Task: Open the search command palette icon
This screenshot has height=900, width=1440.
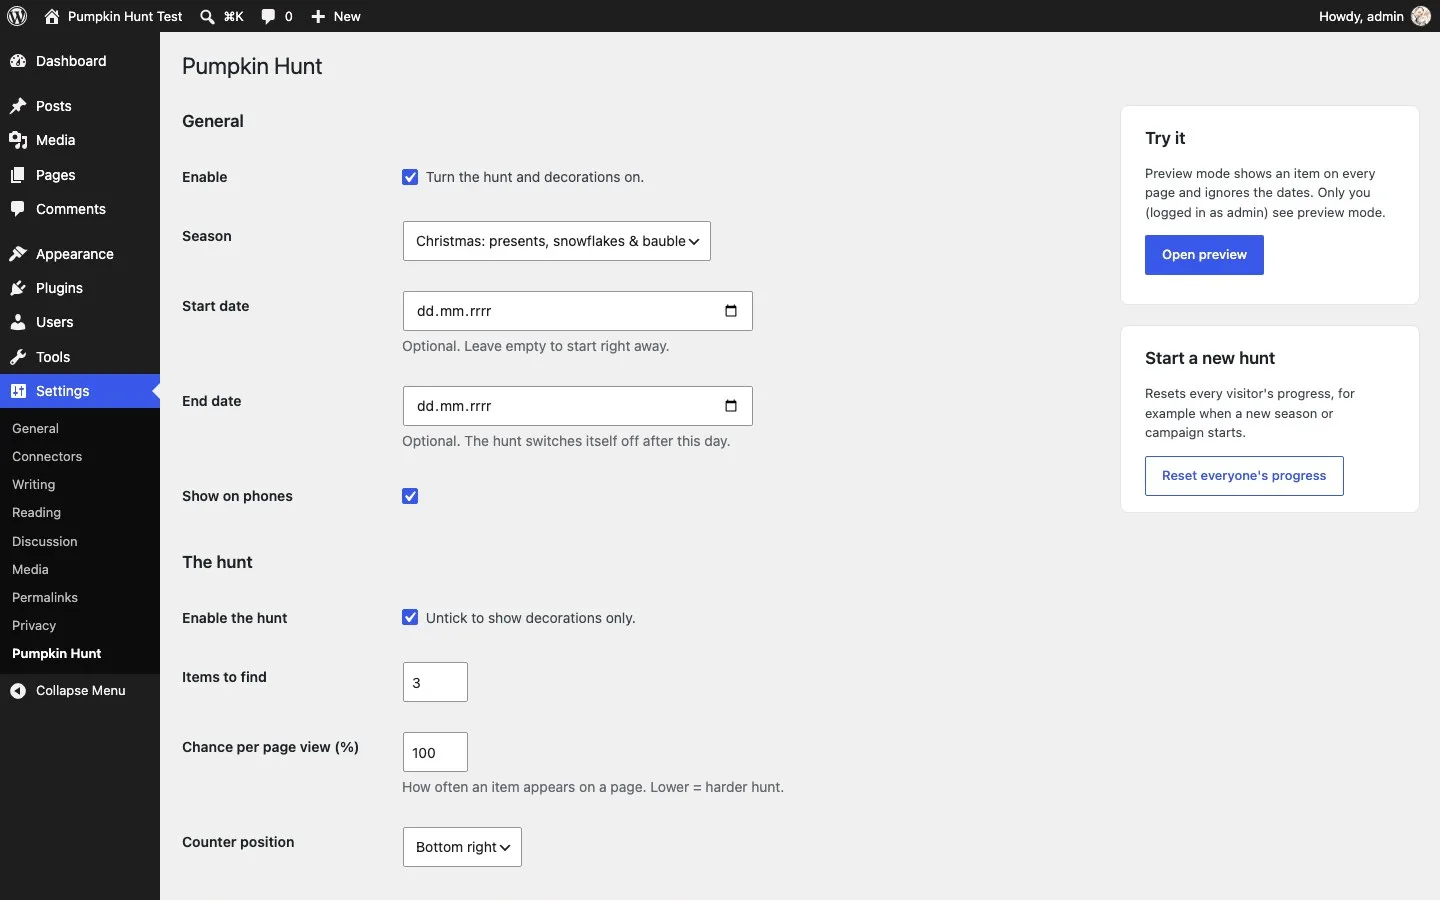Action: [x=207, y=16]
